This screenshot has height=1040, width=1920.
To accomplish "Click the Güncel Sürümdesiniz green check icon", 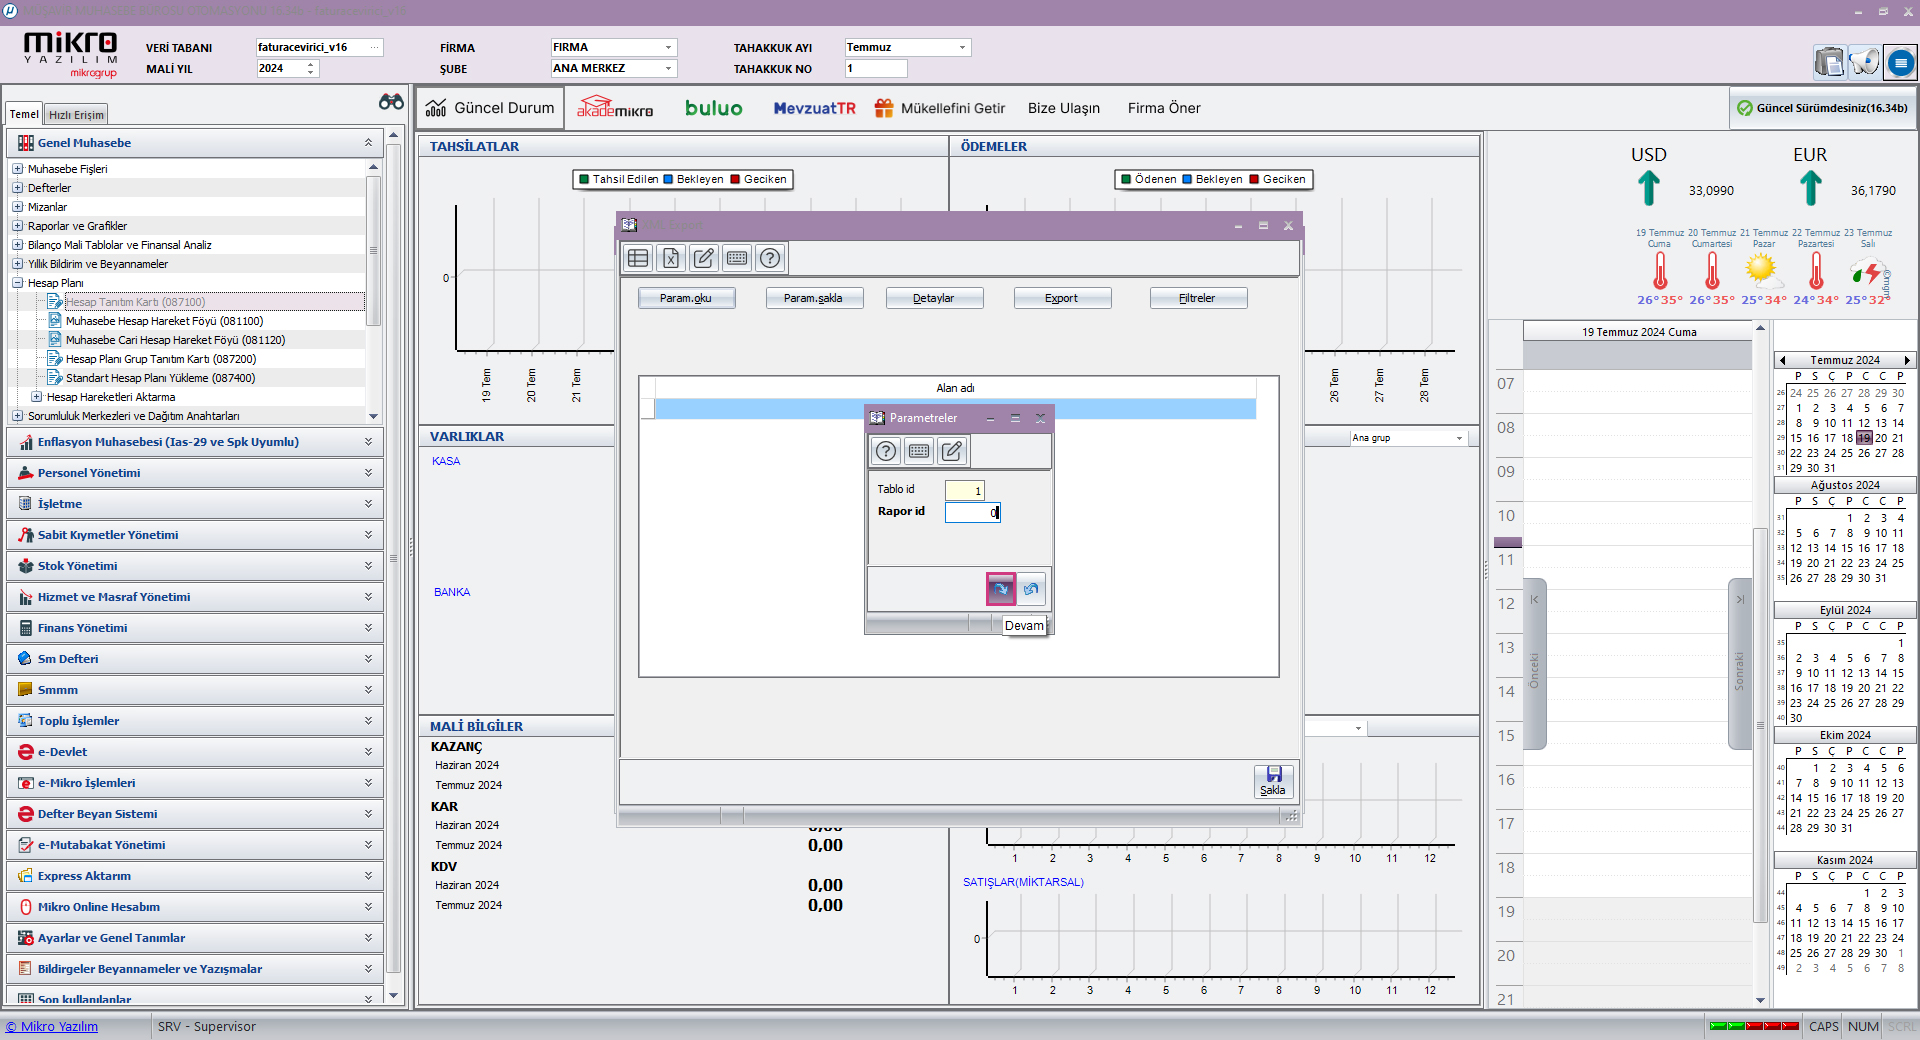I will click(1745, 108).
